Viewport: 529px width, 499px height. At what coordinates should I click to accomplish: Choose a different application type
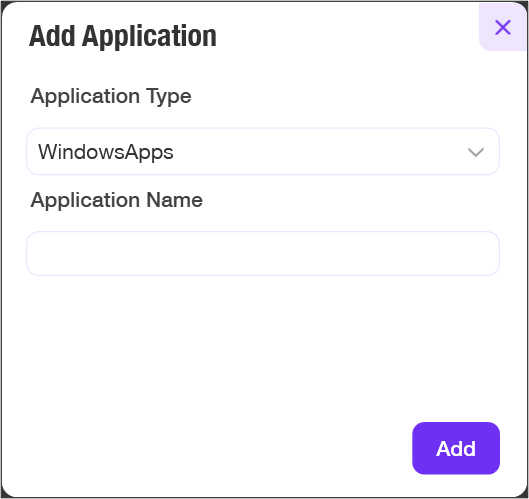(263, 151)
